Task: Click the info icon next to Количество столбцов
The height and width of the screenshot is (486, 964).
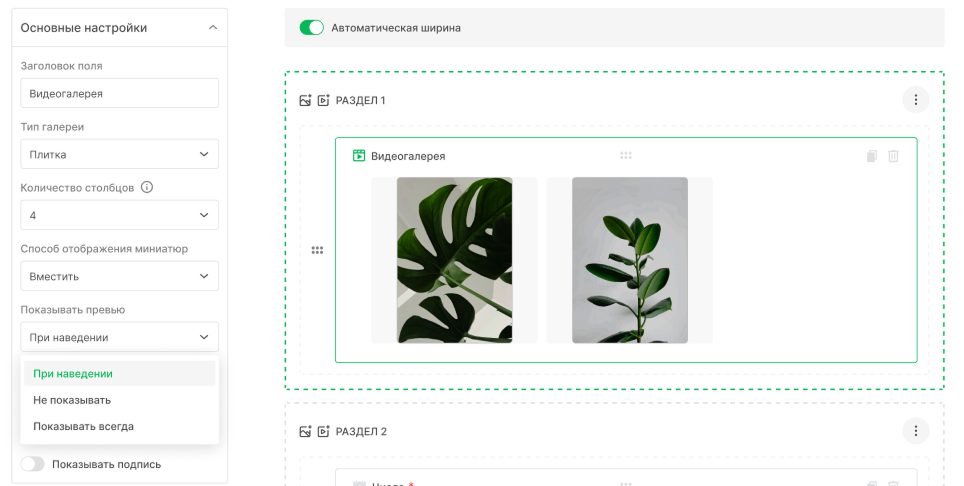Action: (x=147, y=187)
